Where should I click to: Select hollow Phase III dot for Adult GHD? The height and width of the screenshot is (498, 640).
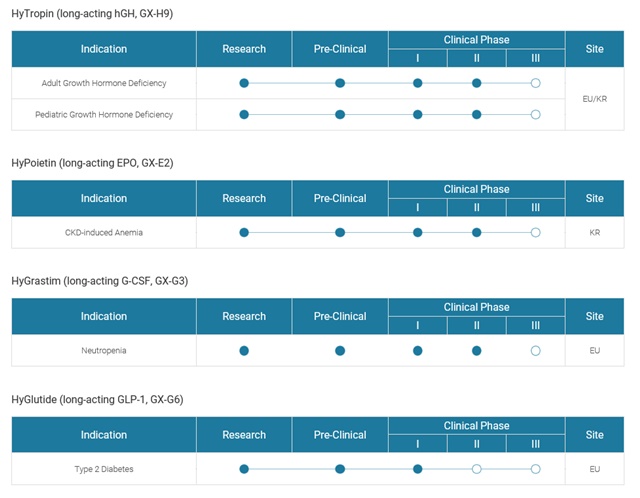(536, 83)
